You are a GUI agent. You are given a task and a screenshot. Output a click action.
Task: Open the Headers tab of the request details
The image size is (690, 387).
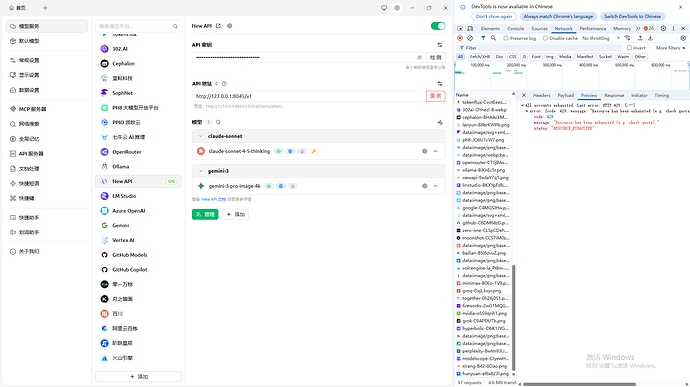coord(542,95)
